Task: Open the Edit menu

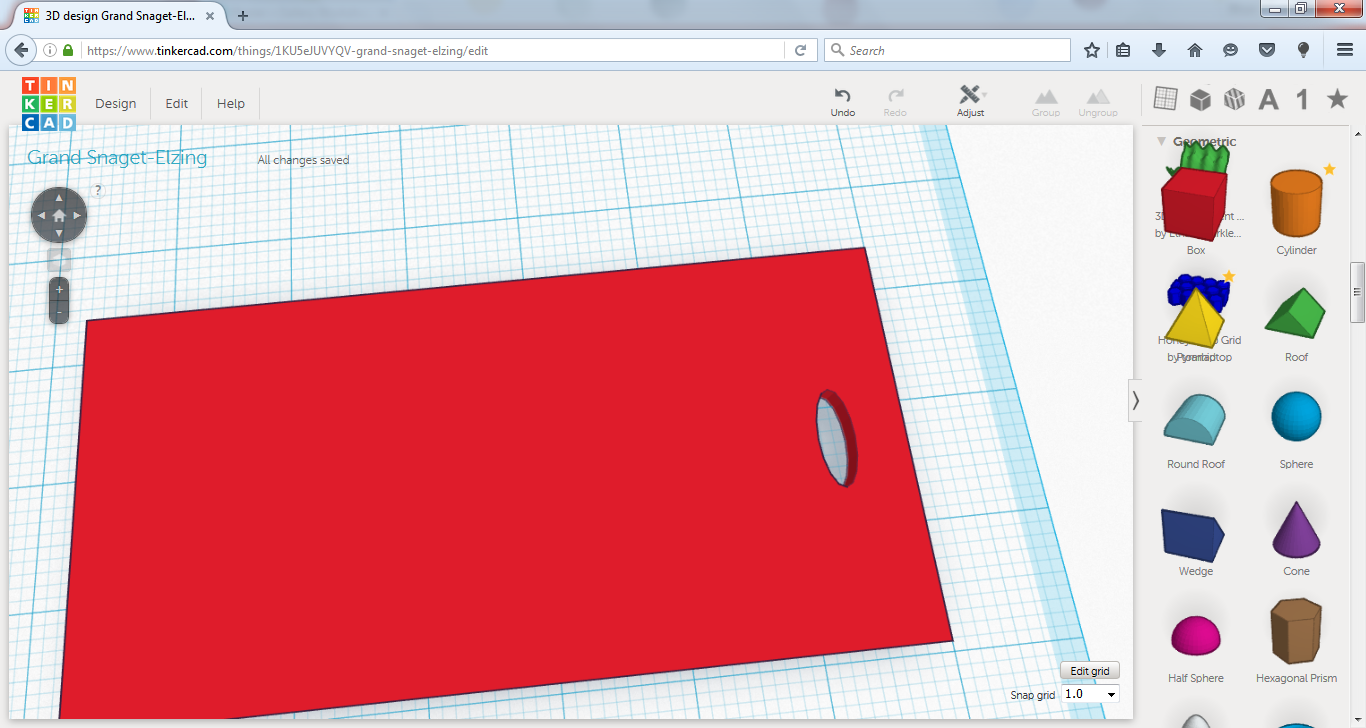Action: tap(176, 103)
